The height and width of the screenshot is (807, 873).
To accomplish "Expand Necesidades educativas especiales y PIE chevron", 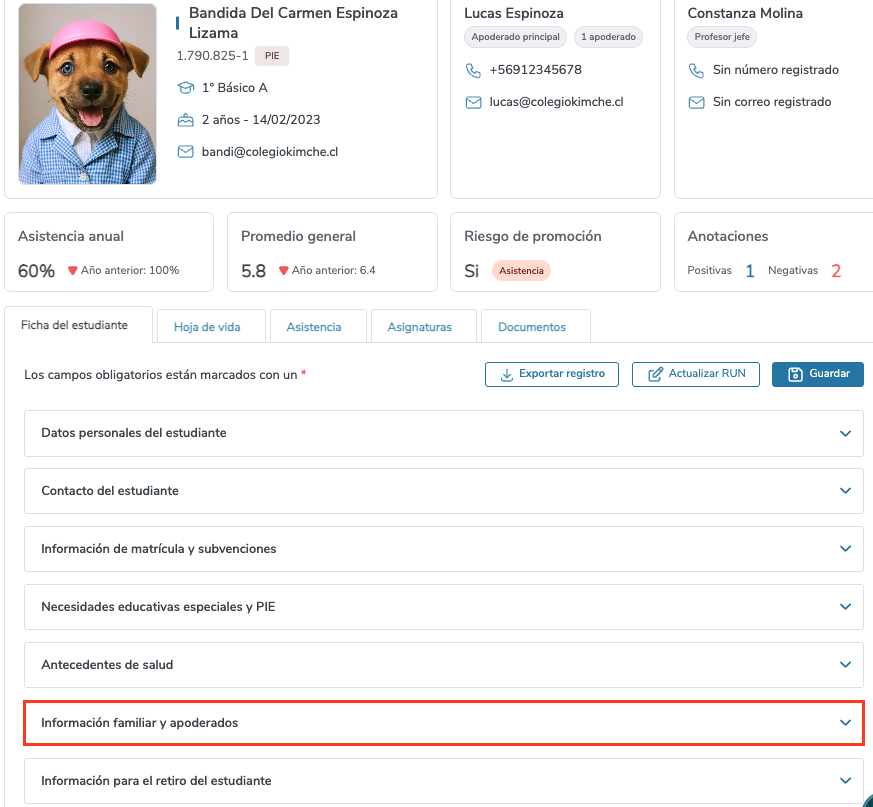I will (845, 607).
